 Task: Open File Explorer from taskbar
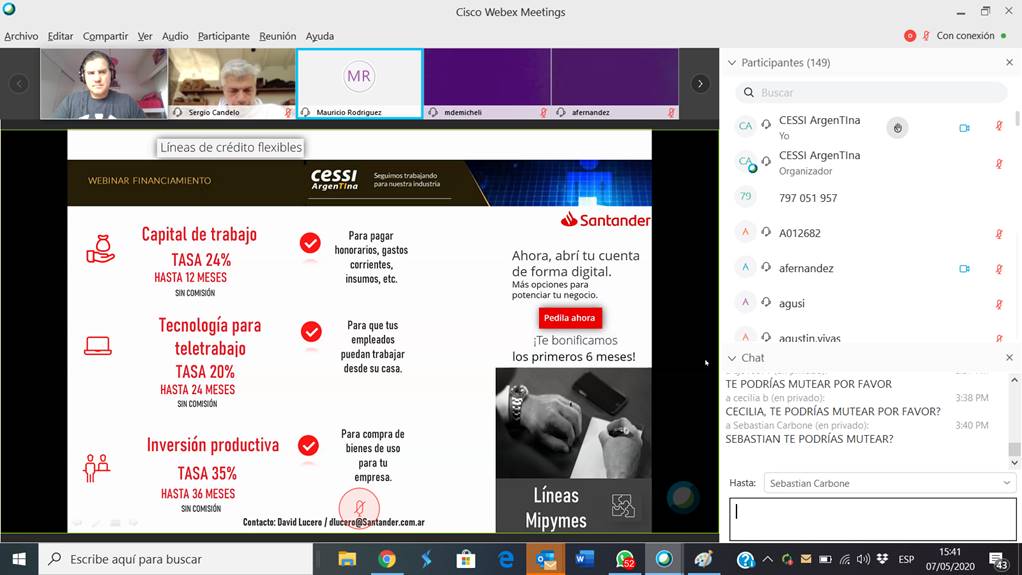[347, 559]
